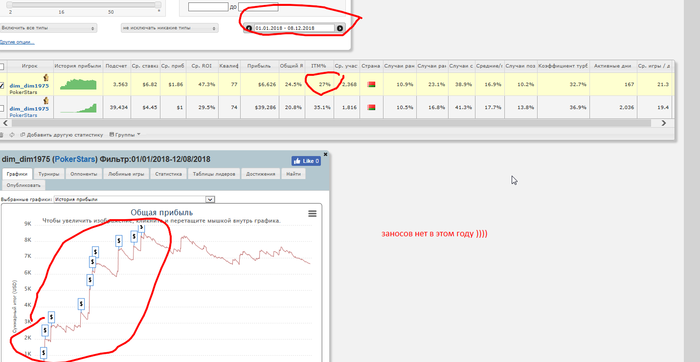700x362 pixels.
Task: Click the PokerStars link in the chart title
Action: [75, 159]
